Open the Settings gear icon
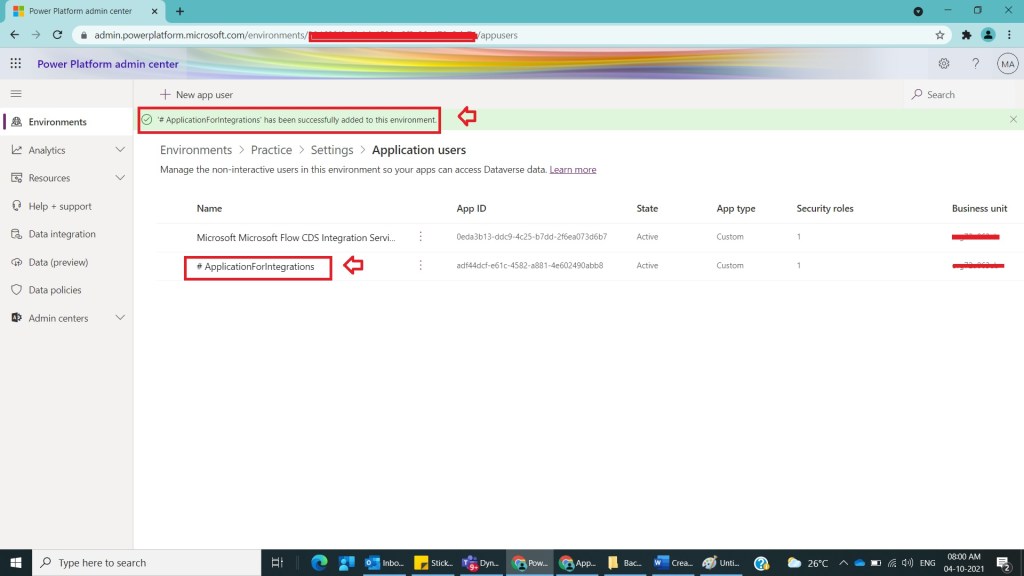Screen dimensions: 1024x576 tap(943, 64)
